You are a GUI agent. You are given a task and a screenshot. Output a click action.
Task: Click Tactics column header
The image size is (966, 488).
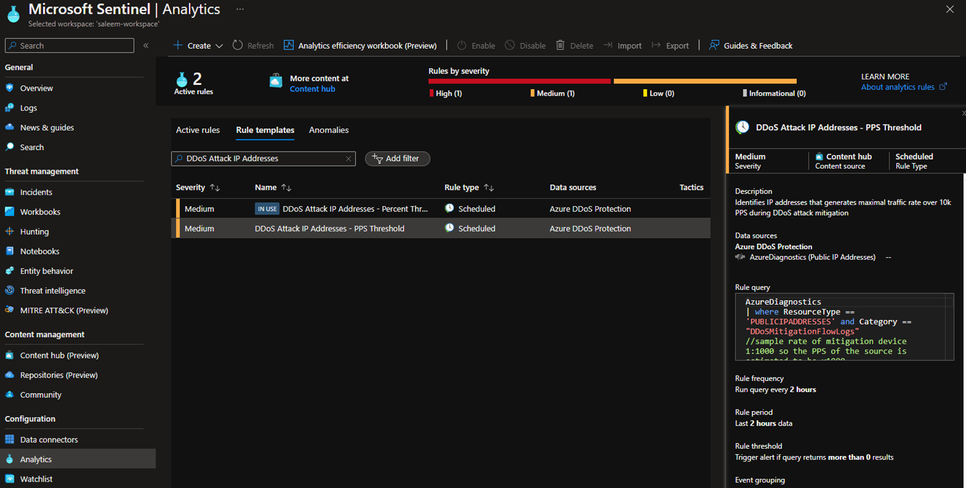click(x=691, y=187)
